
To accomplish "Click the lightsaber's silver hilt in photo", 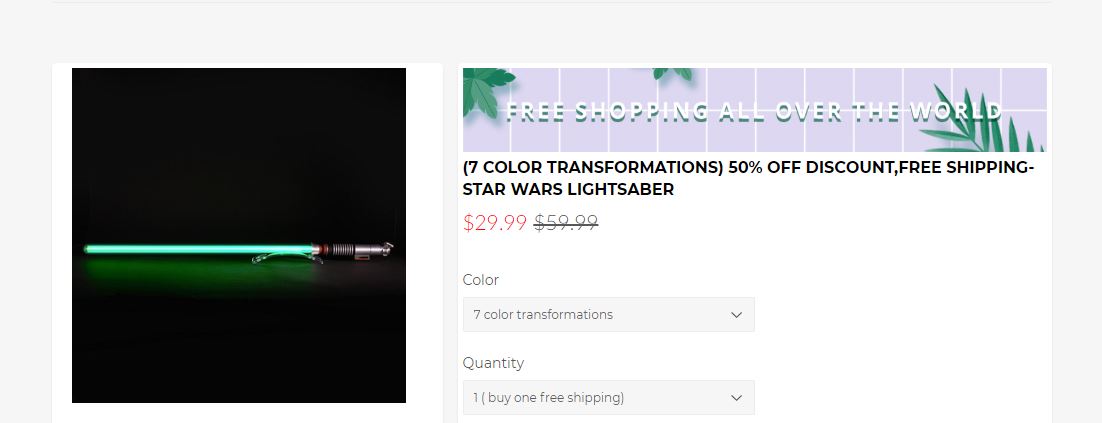I will (354, 249).
